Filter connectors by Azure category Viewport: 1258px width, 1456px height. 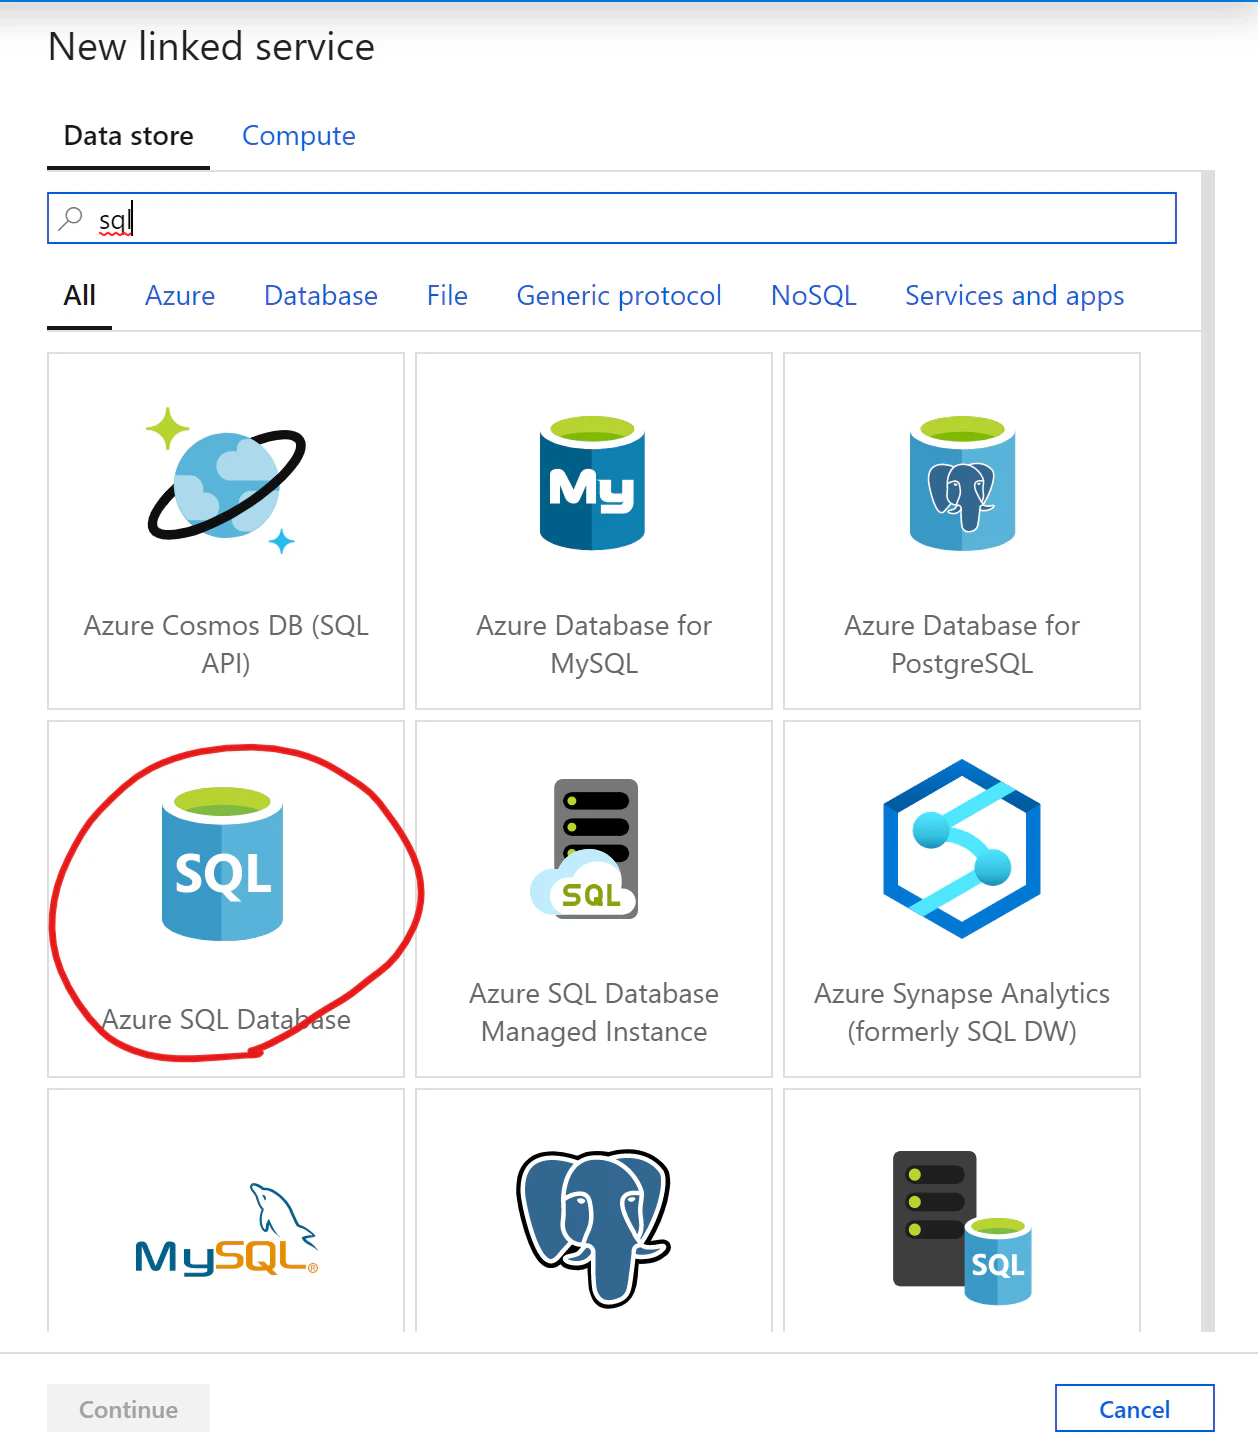180,296
